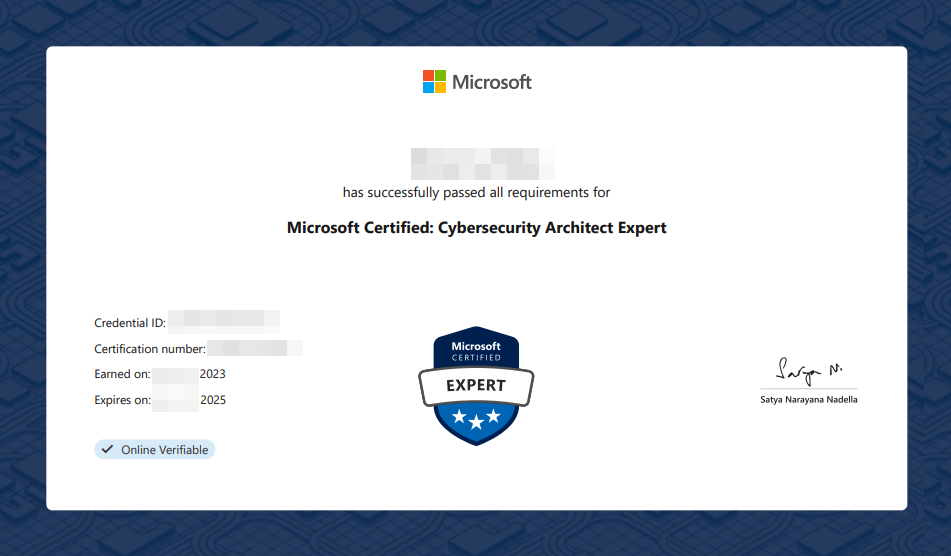951x556 pixels.
Task: Click the EXPERT banner on the badge
Action: pyautogui.click(x=476, y=385)
